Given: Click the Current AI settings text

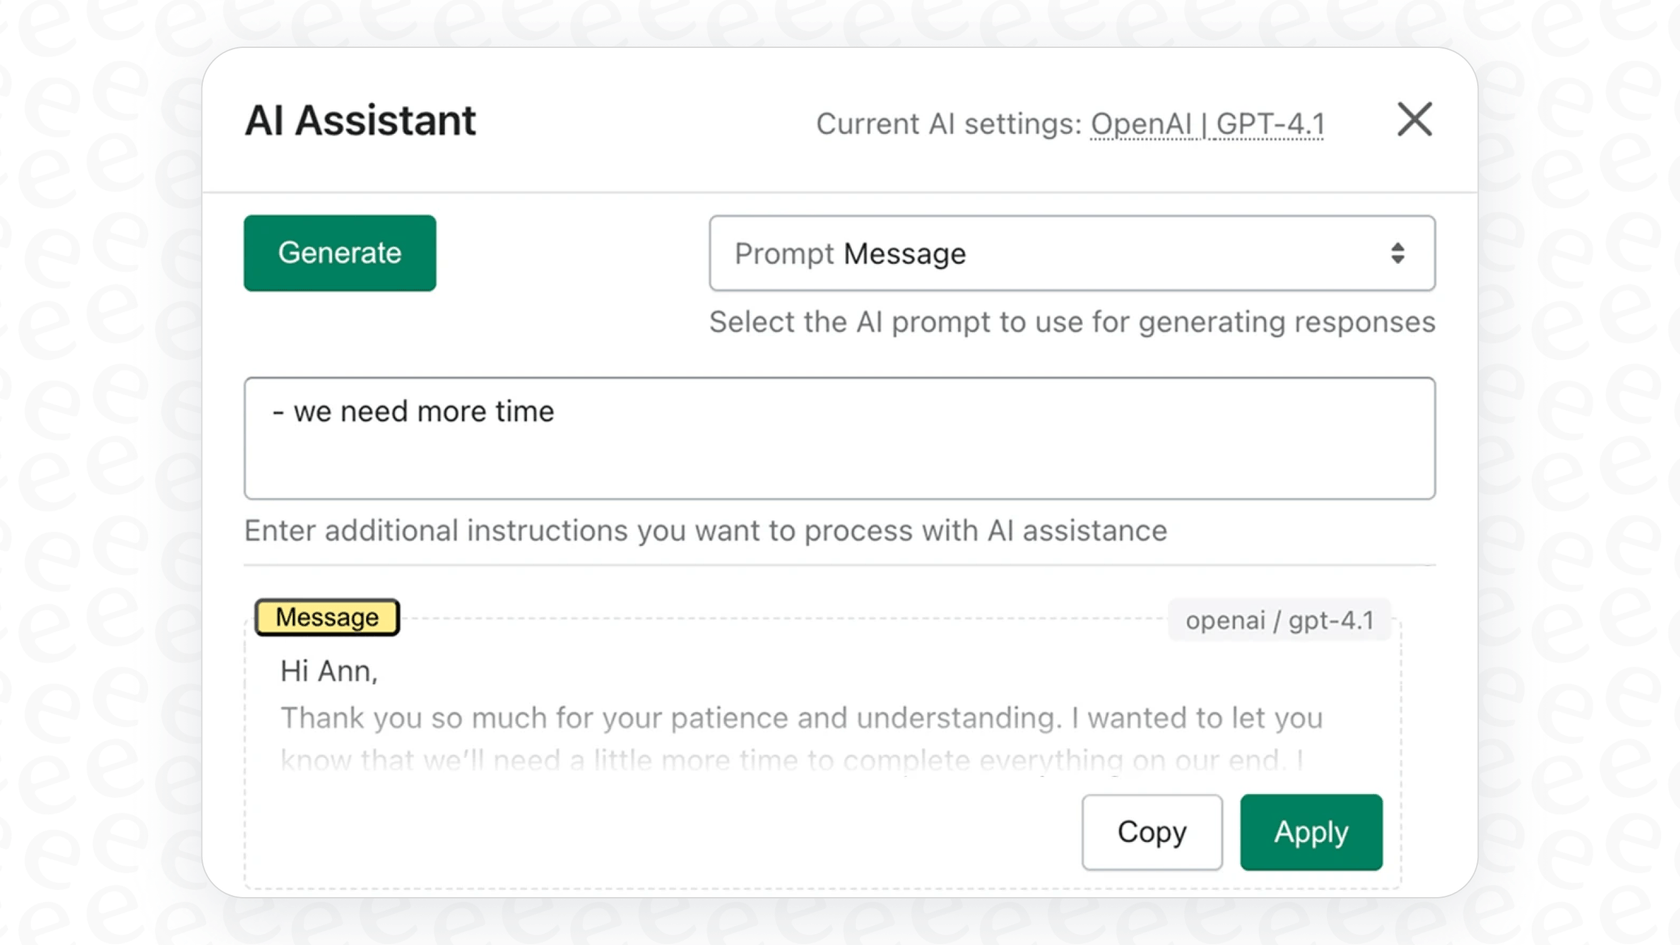Looking at the screenshot, I should 948,123.
